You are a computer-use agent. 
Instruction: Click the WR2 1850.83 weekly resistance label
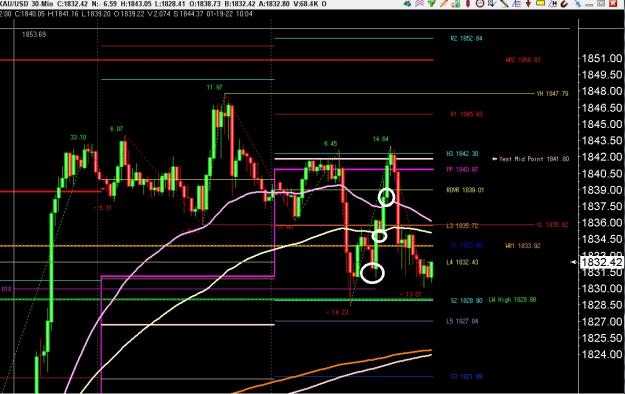point(523,60)
